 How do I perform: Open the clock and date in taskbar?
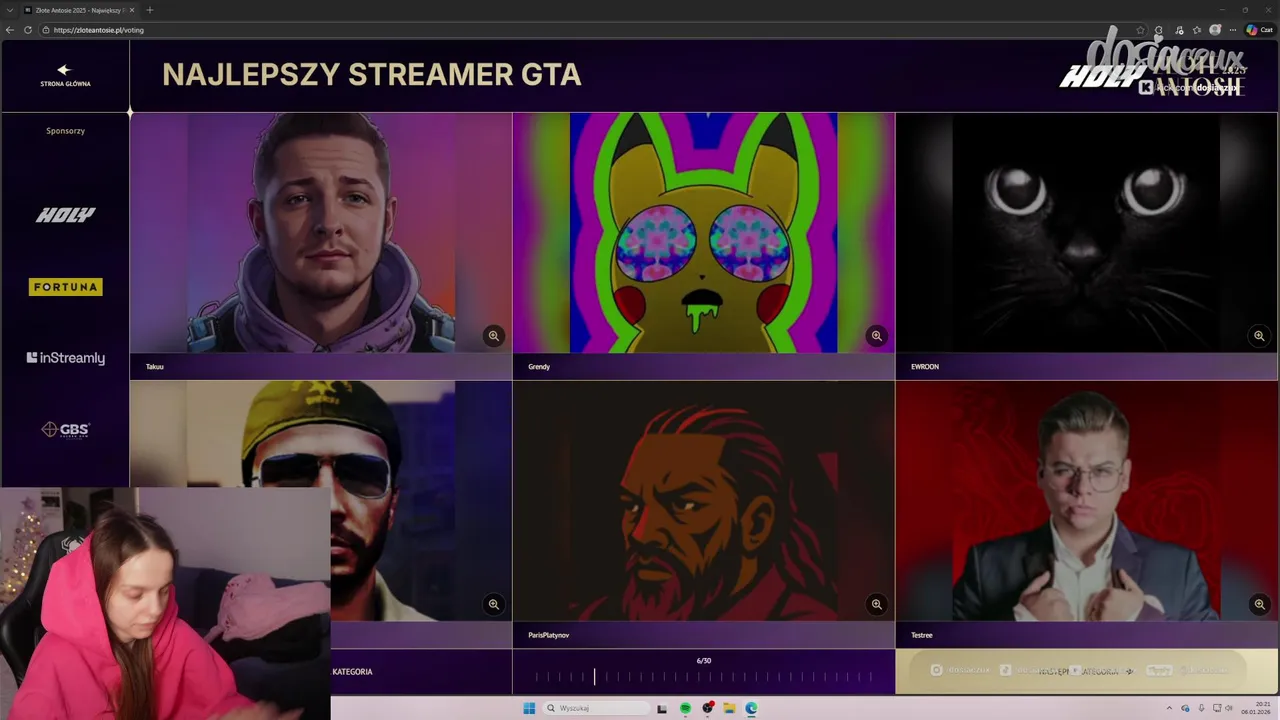coord(1256,708)
